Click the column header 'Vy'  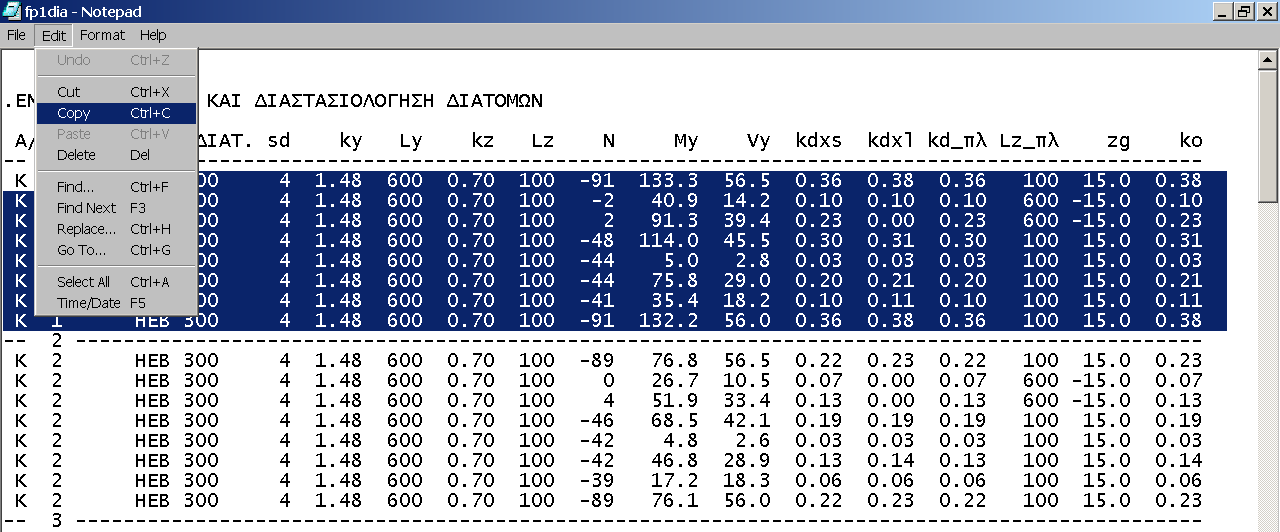coord(759,141)
